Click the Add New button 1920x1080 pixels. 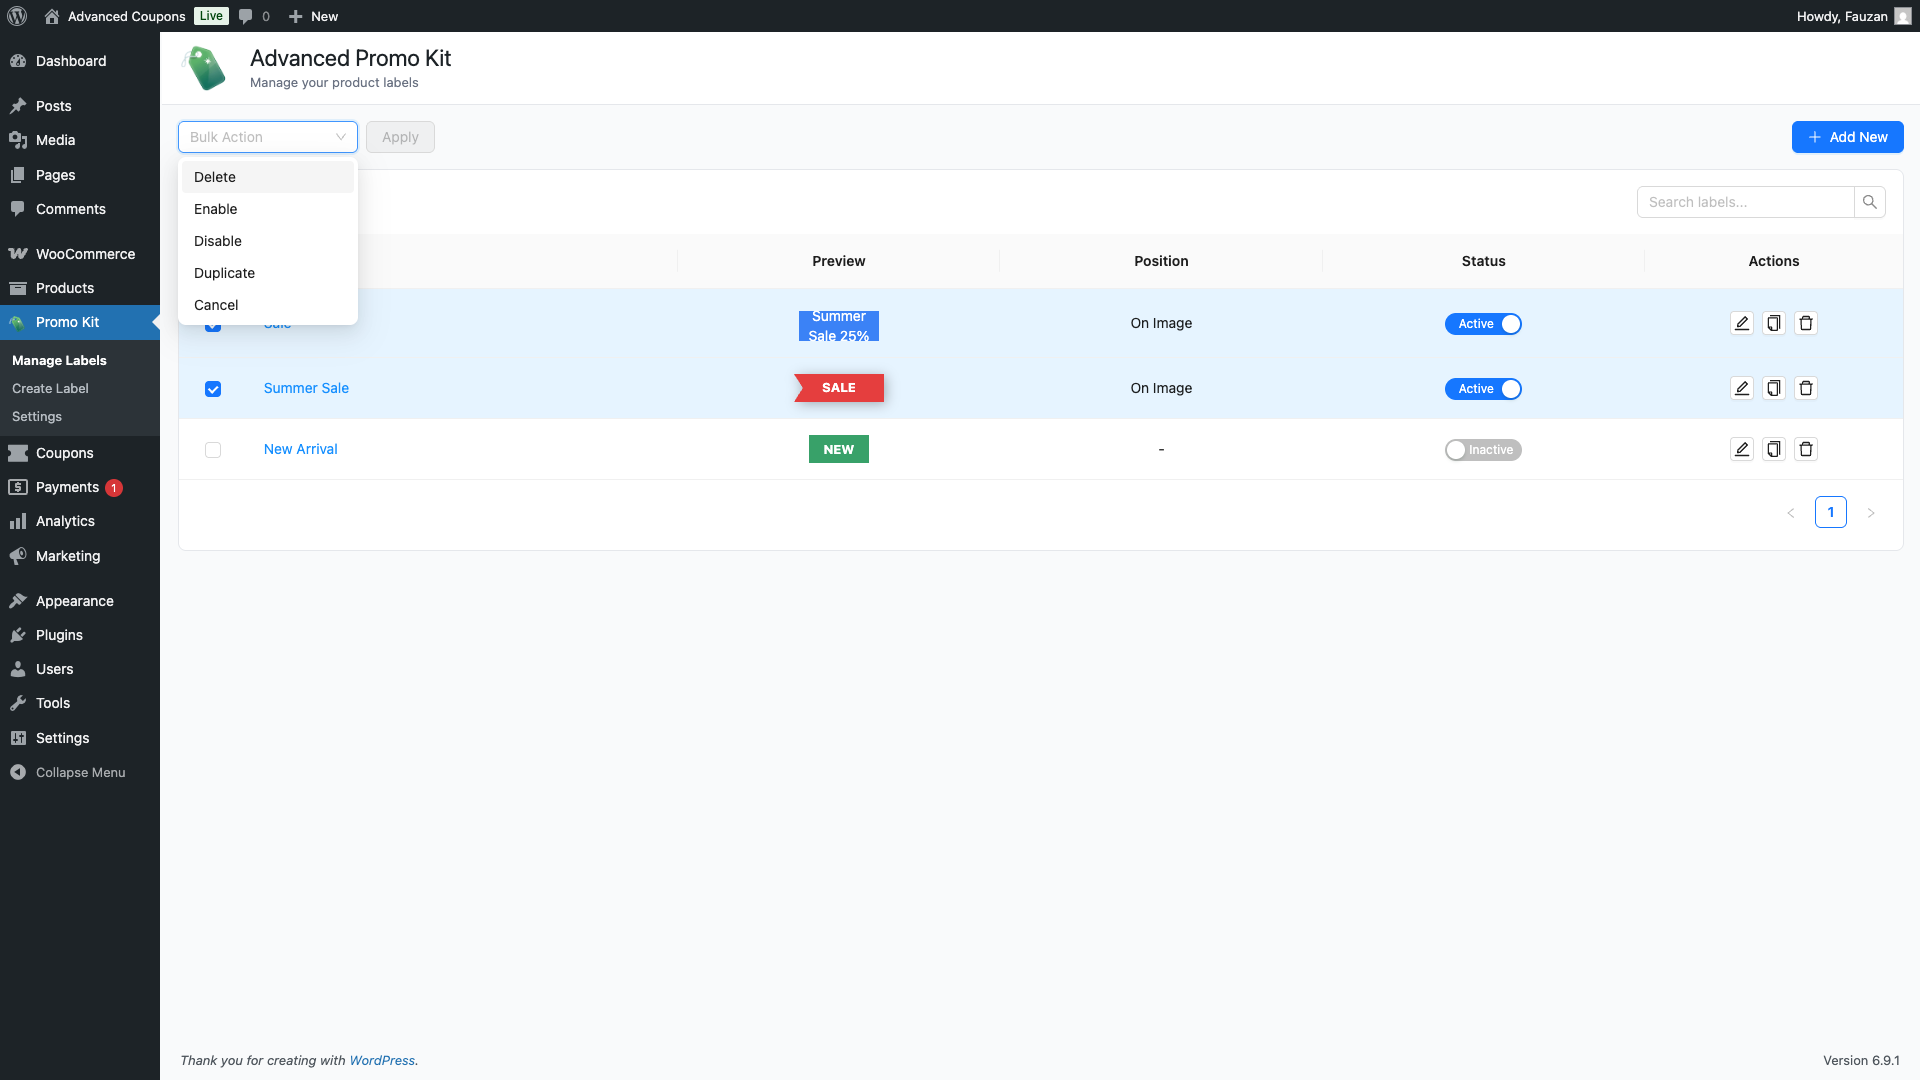(x=1847, y=137)
